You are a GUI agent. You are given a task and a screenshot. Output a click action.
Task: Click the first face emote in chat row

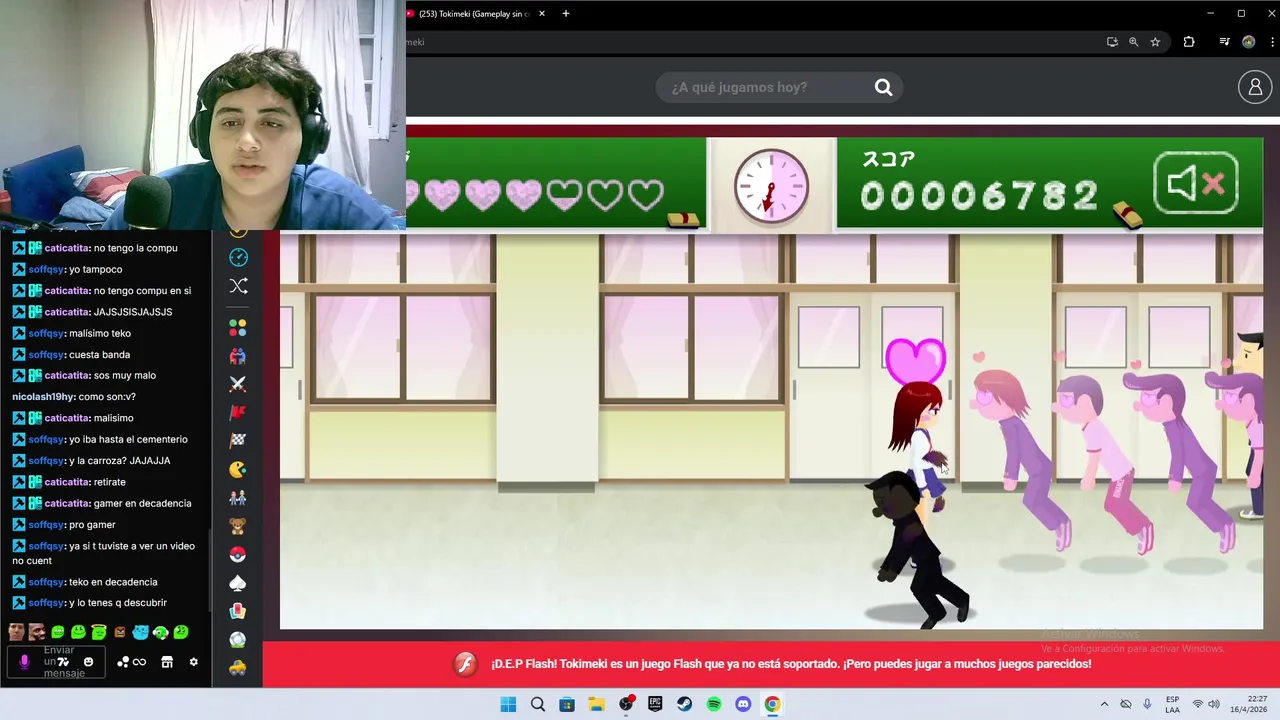(16, 632)
